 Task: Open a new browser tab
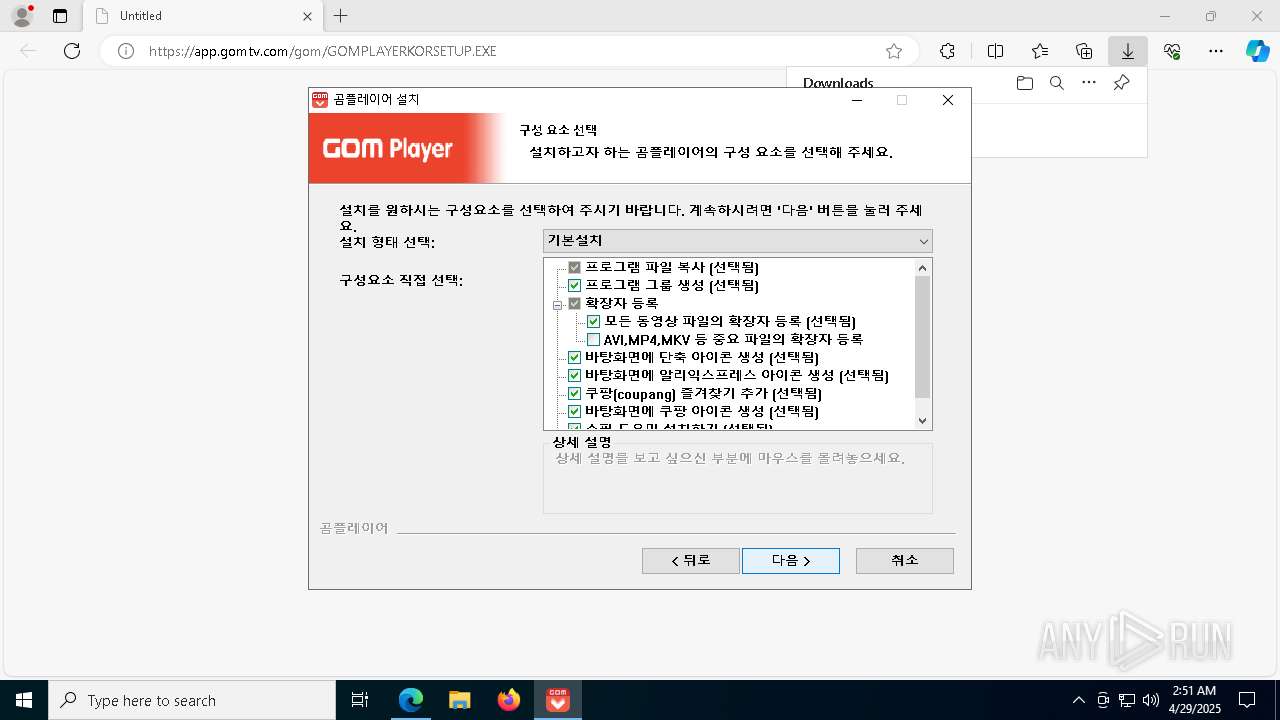tap(341, 16)
